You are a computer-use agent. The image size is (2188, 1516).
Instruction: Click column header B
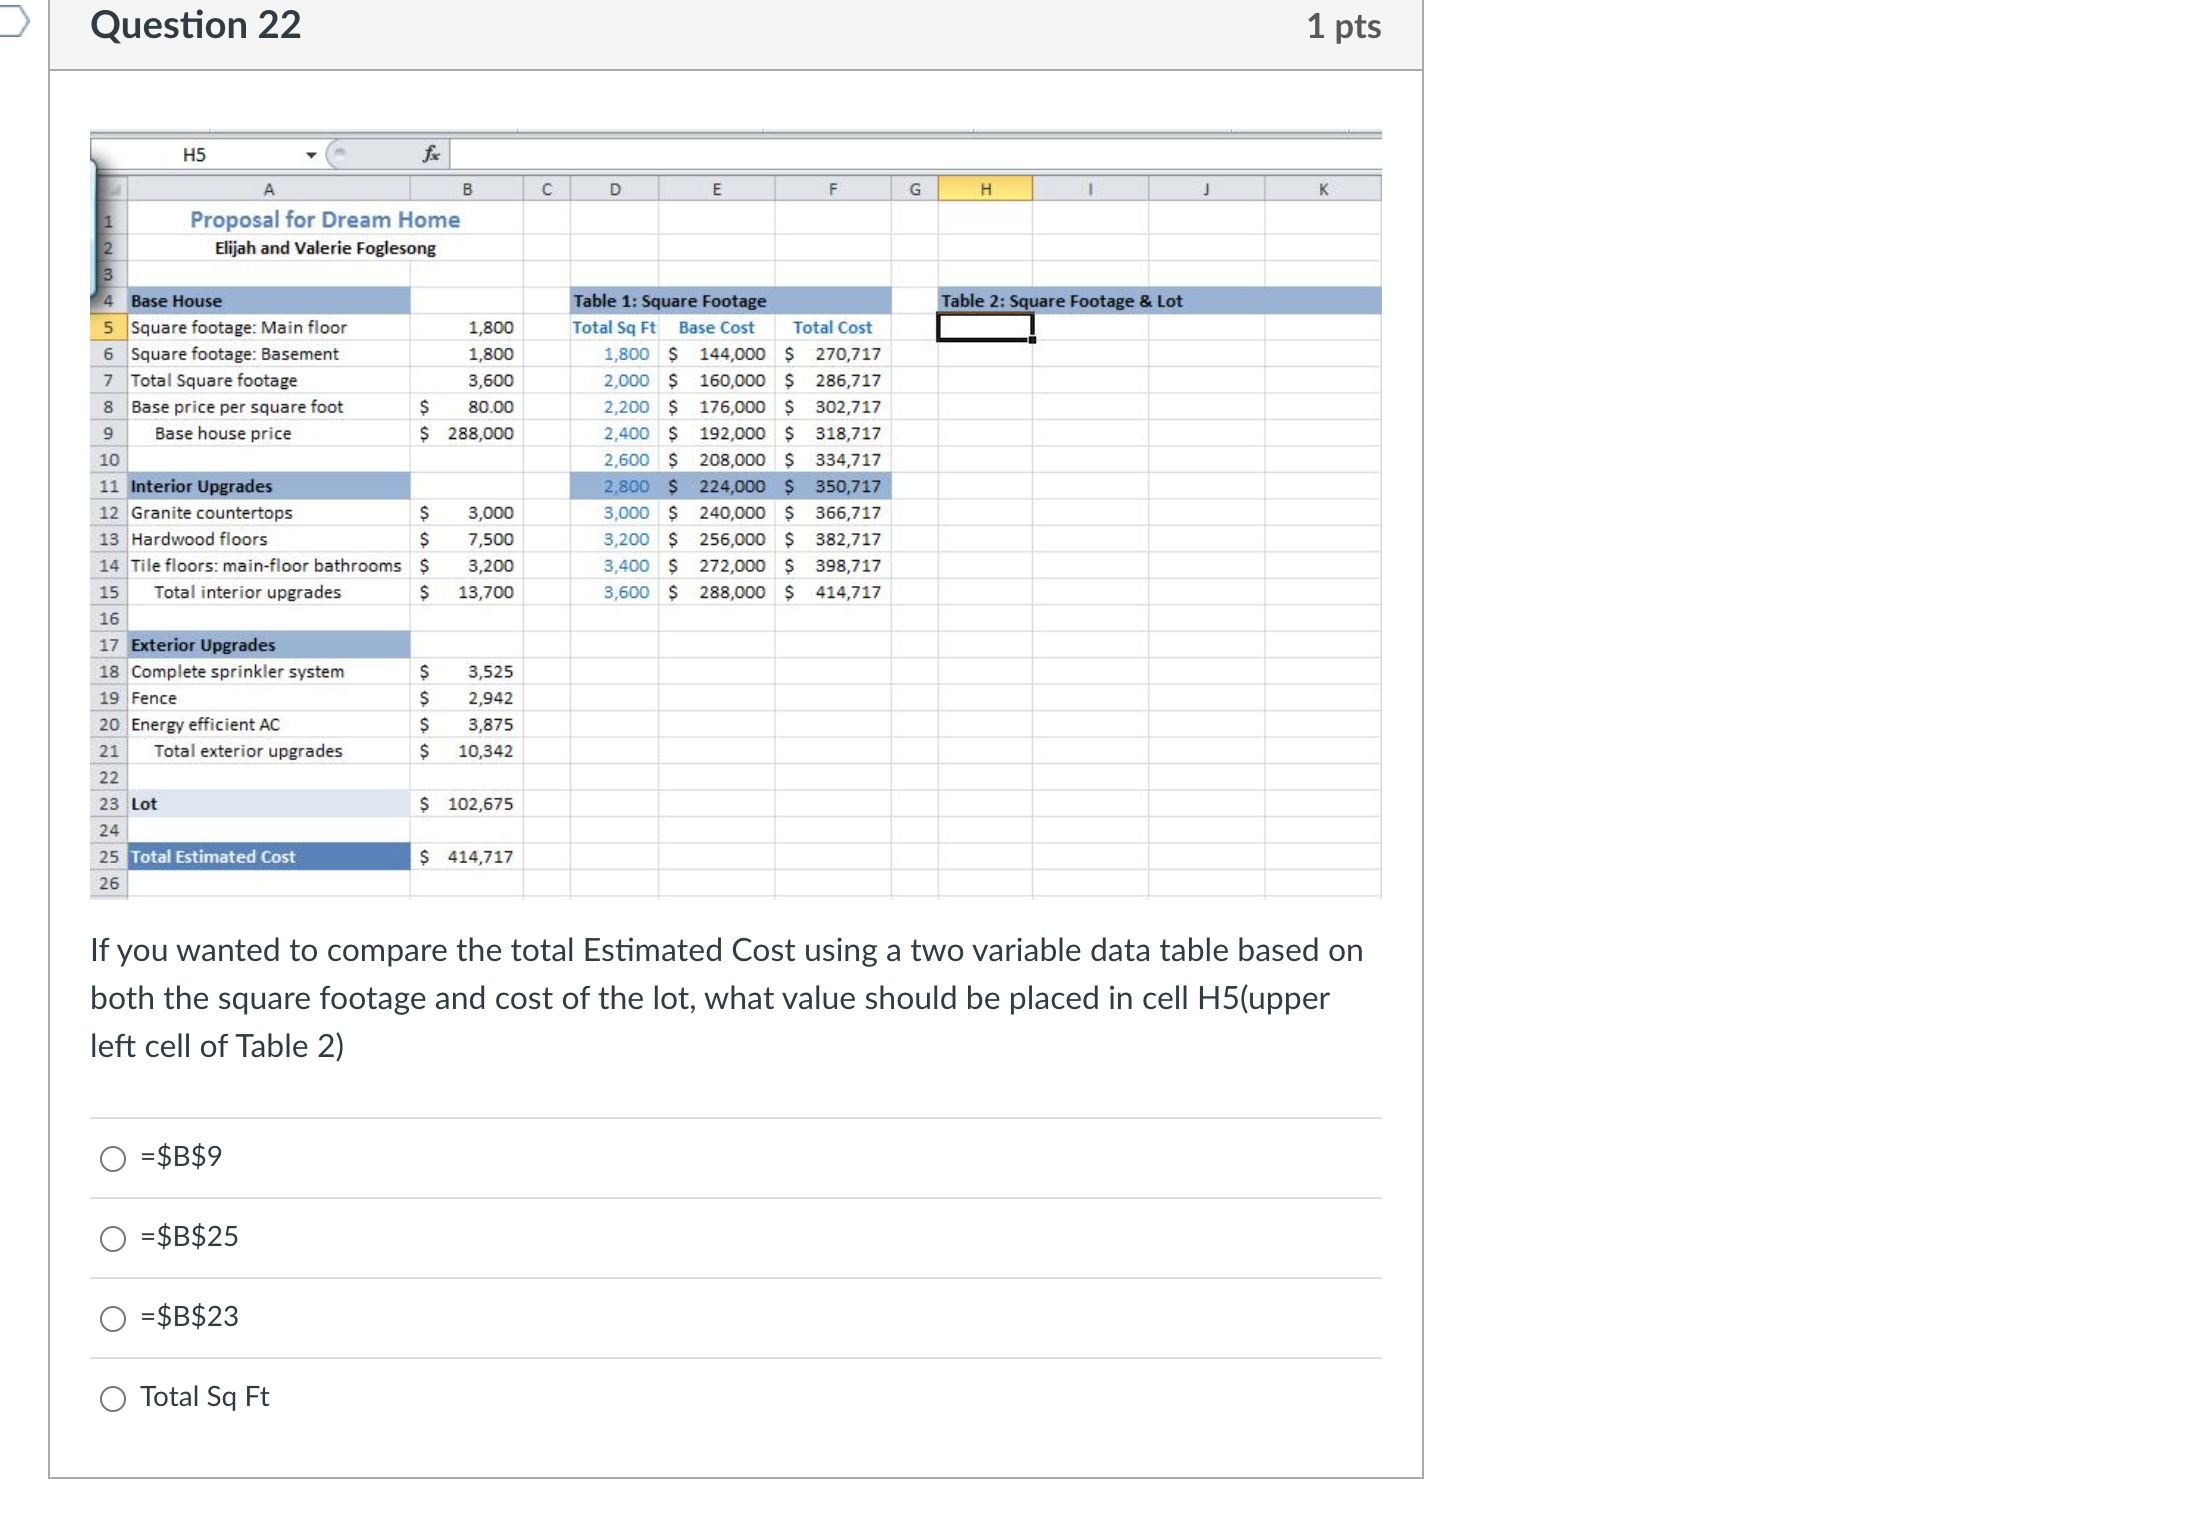466,188
